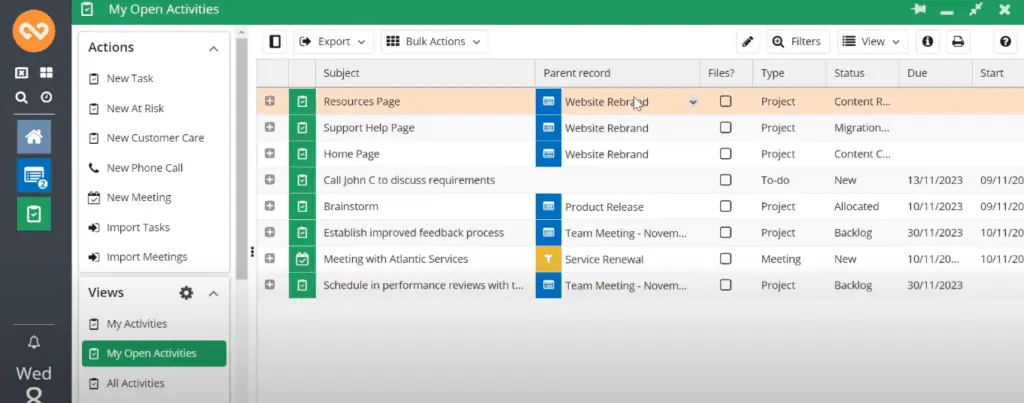Tick Files checkbox for Resources Page
This screenshot has width=1024, height=403.
click(x=726, y=101)
